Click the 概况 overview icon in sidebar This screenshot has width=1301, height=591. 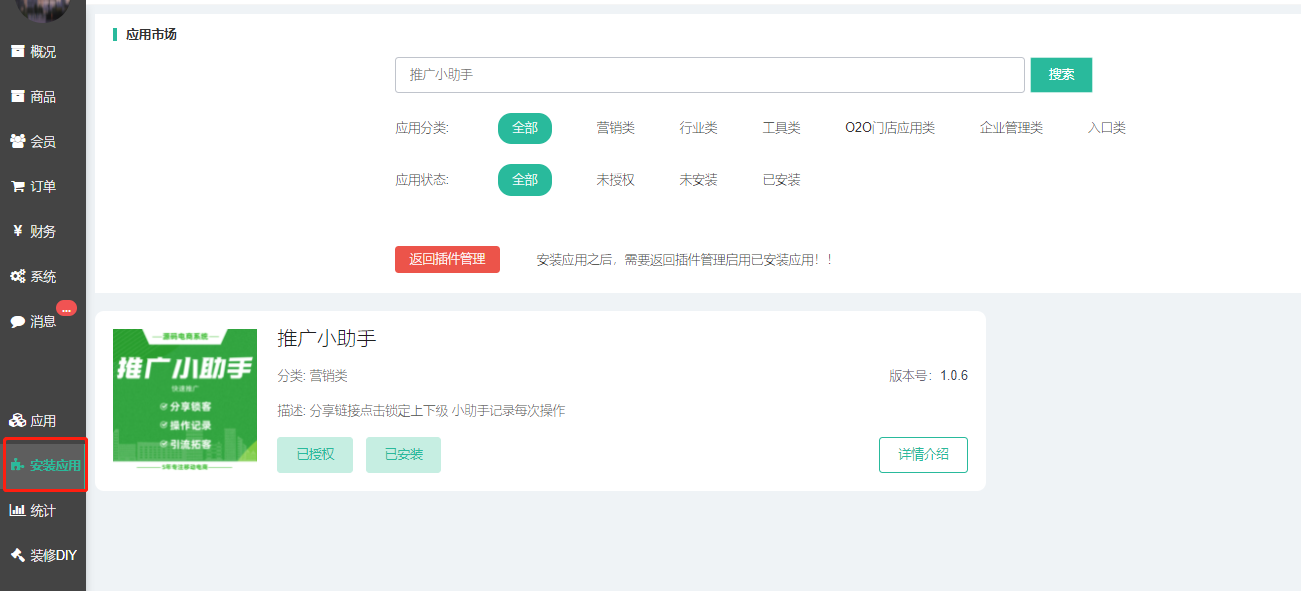pos(17,52)
